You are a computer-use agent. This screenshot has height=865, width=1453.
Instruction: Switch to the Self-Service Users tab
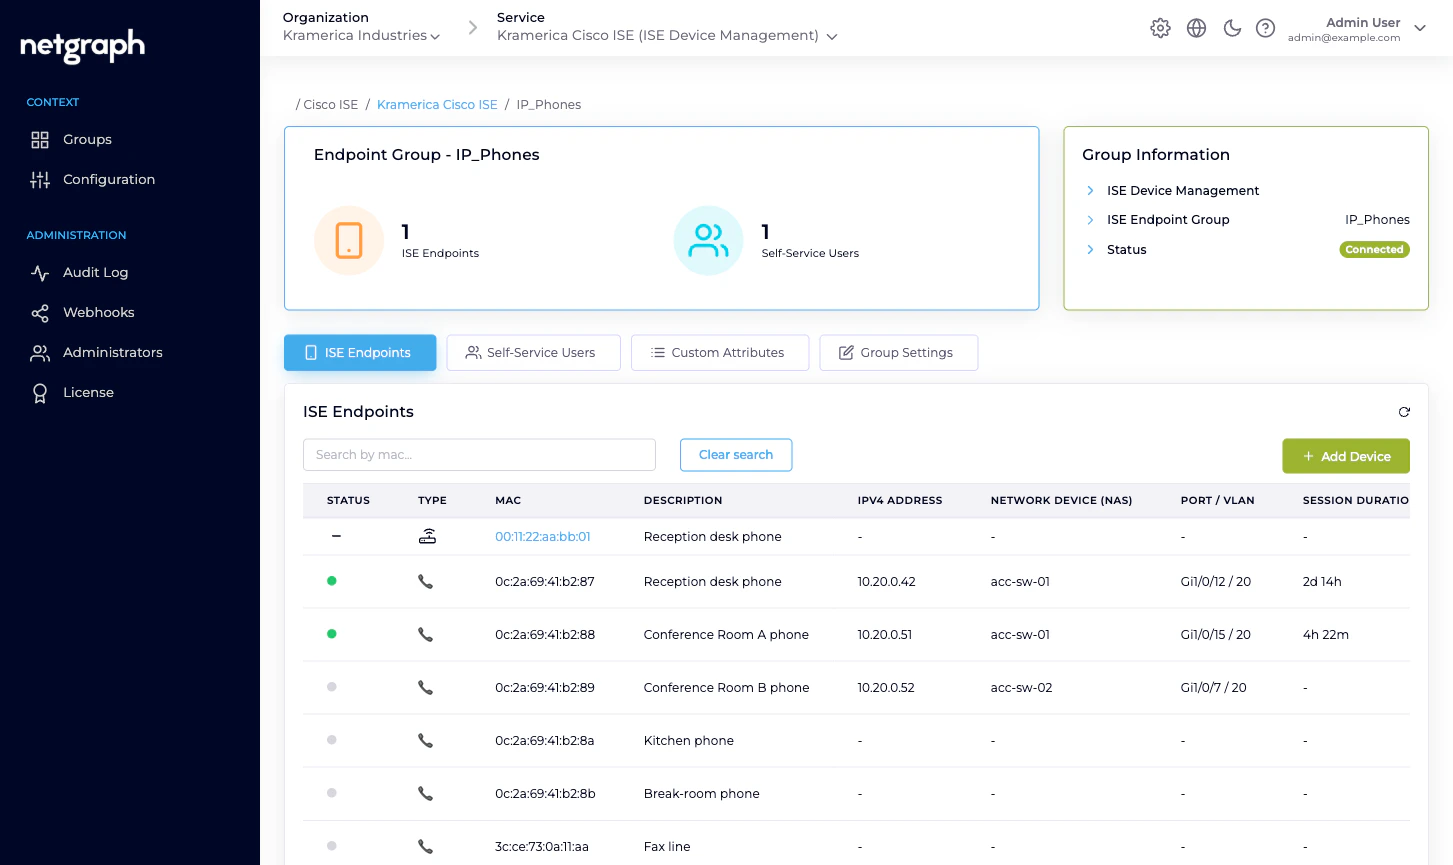point(533,352)
